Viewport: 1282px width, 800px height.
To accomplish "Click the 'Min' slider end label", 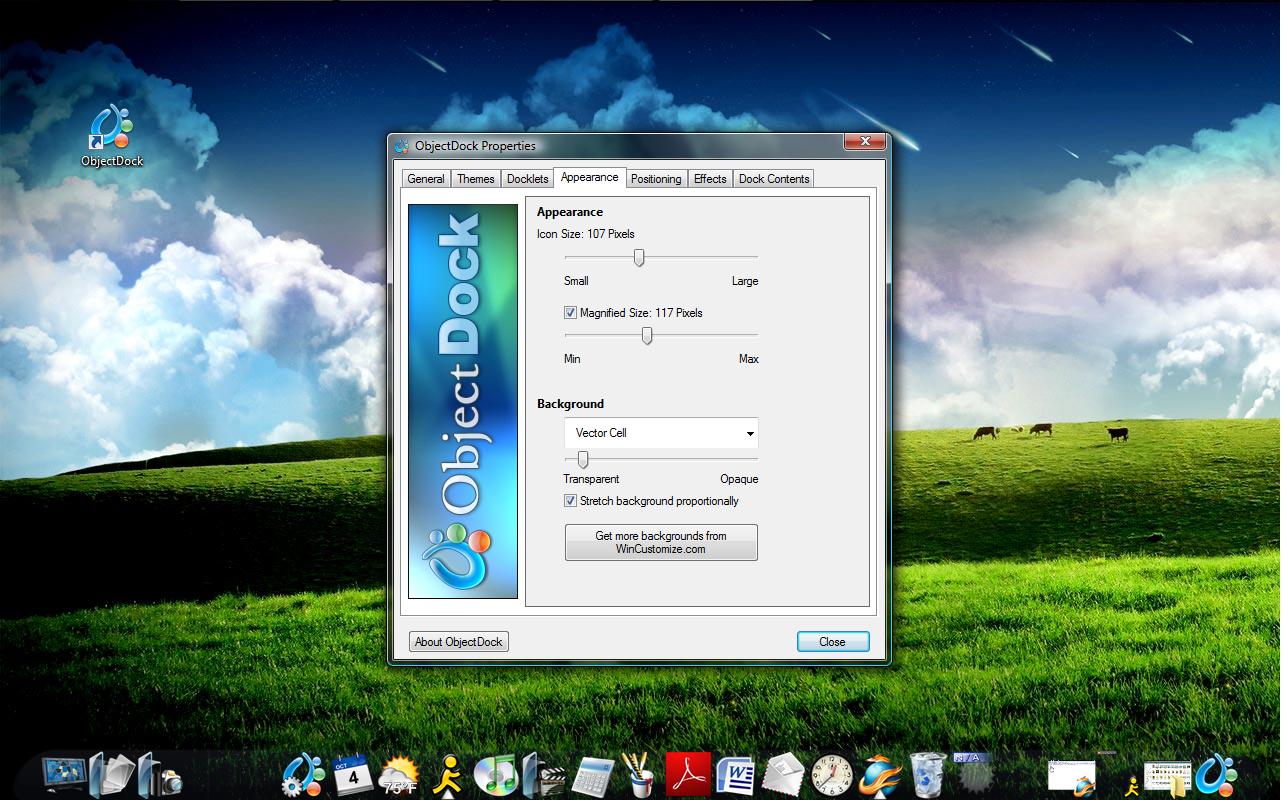I will [x=572, y=359].
